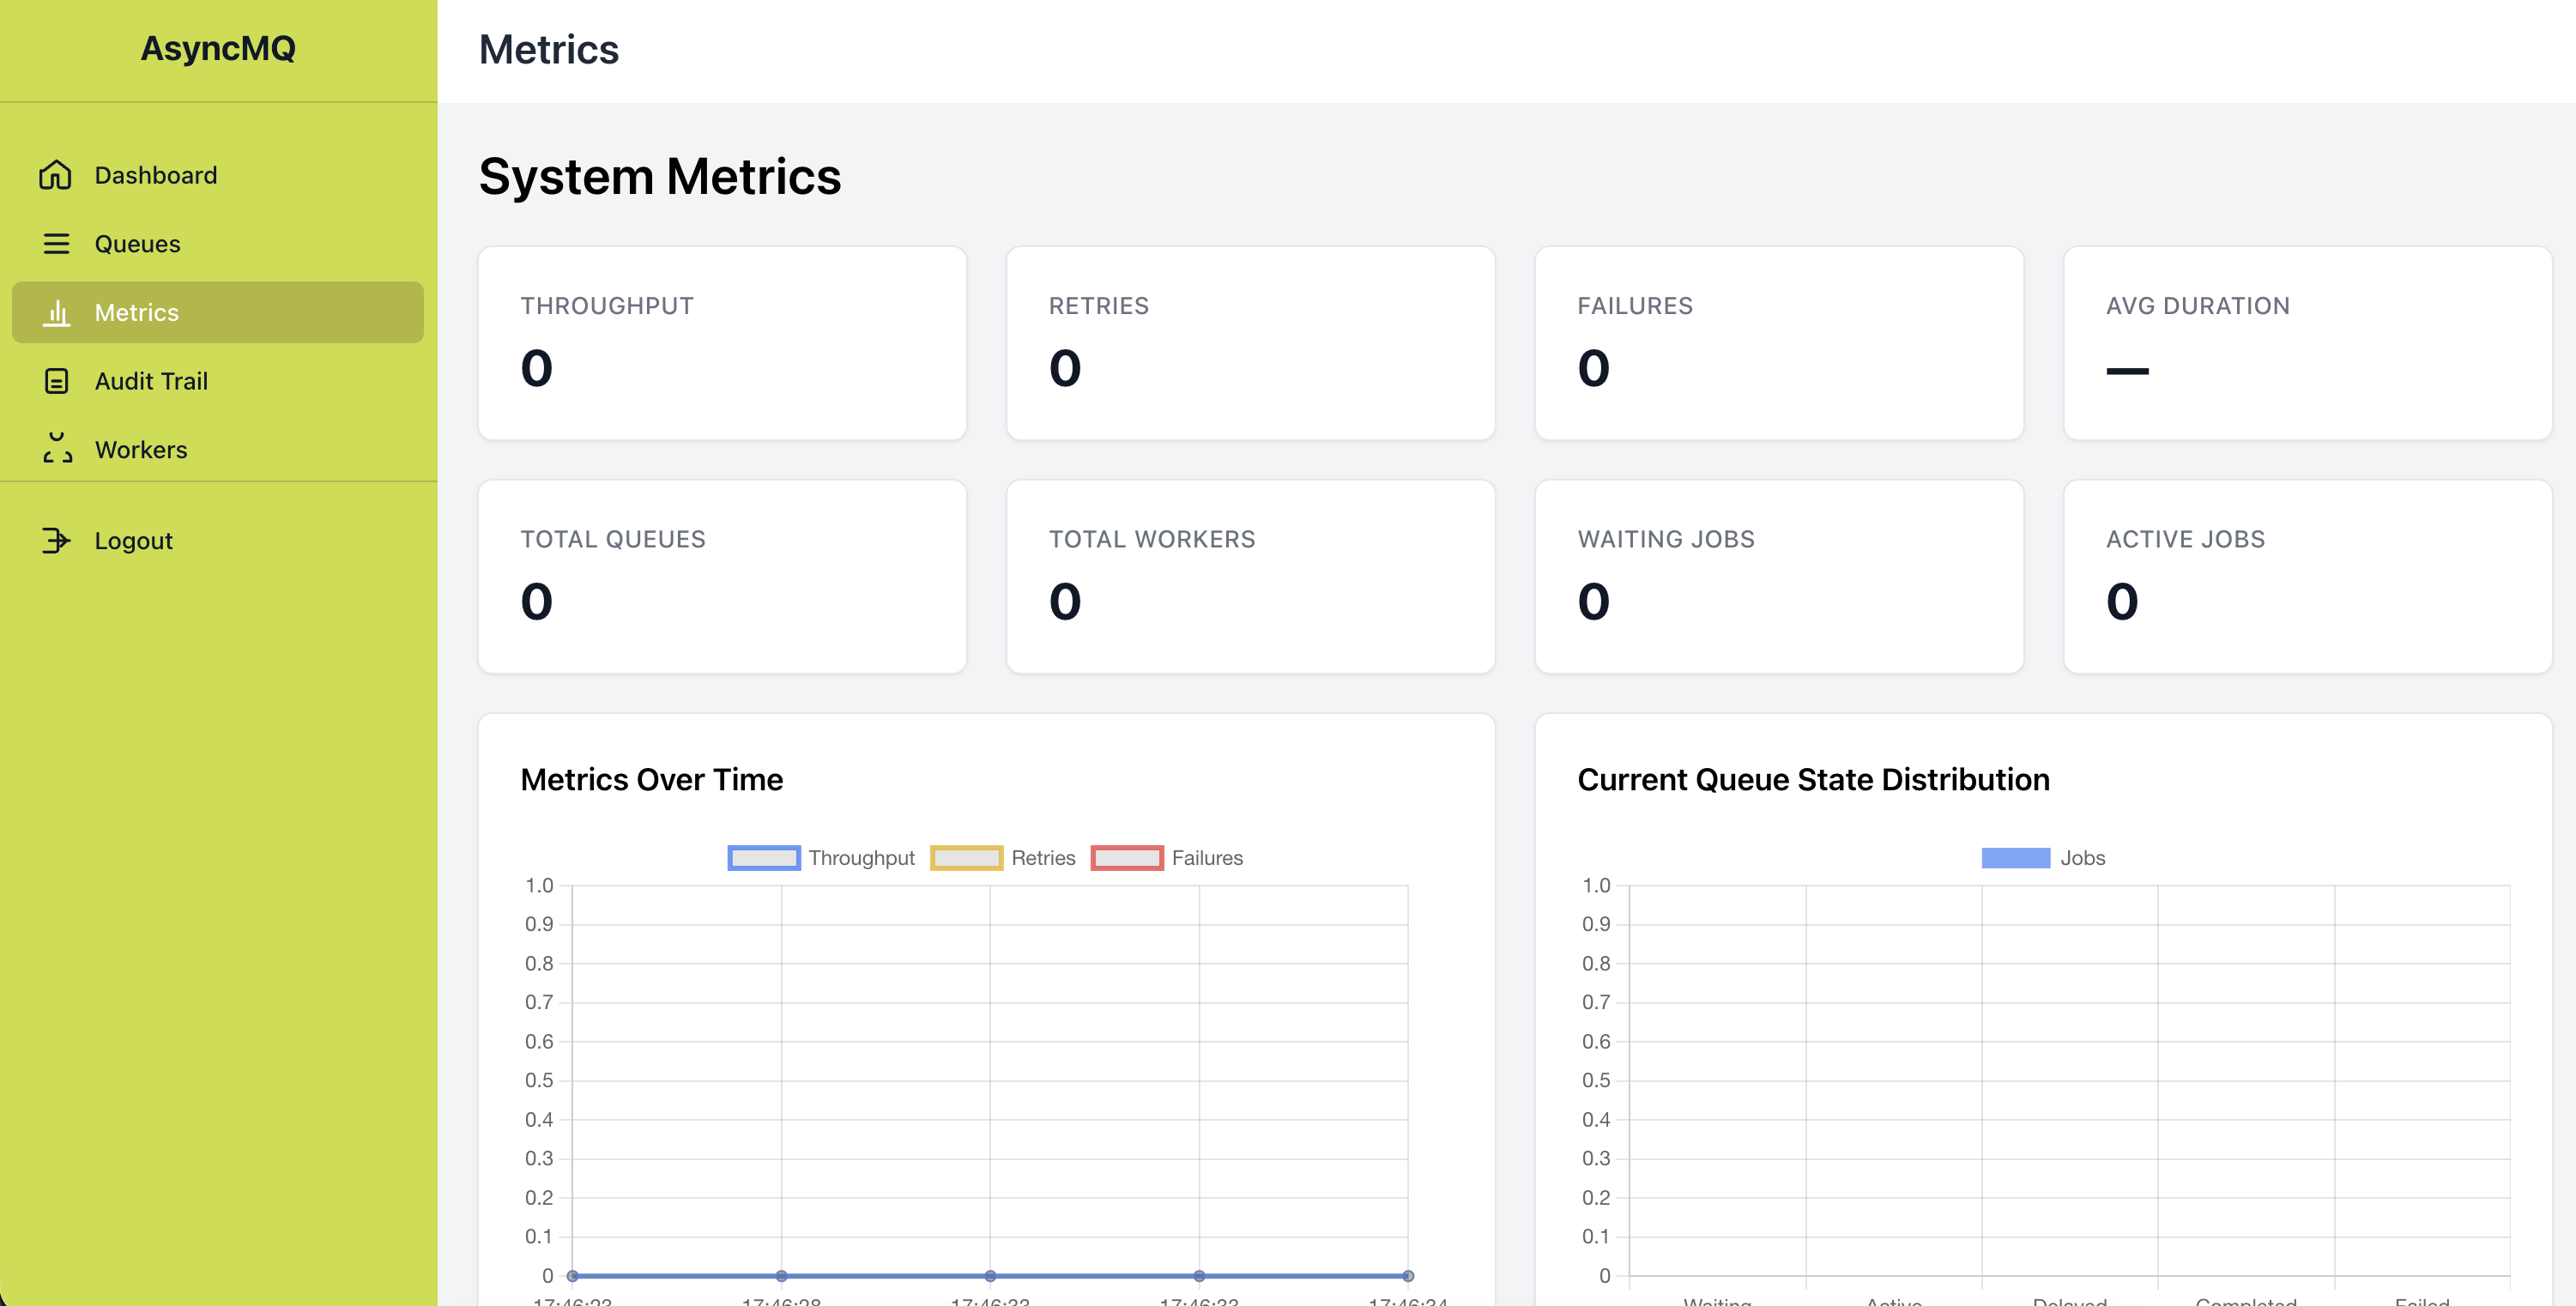
Task: Click the AsyncMQ logo
Action: 218,49
